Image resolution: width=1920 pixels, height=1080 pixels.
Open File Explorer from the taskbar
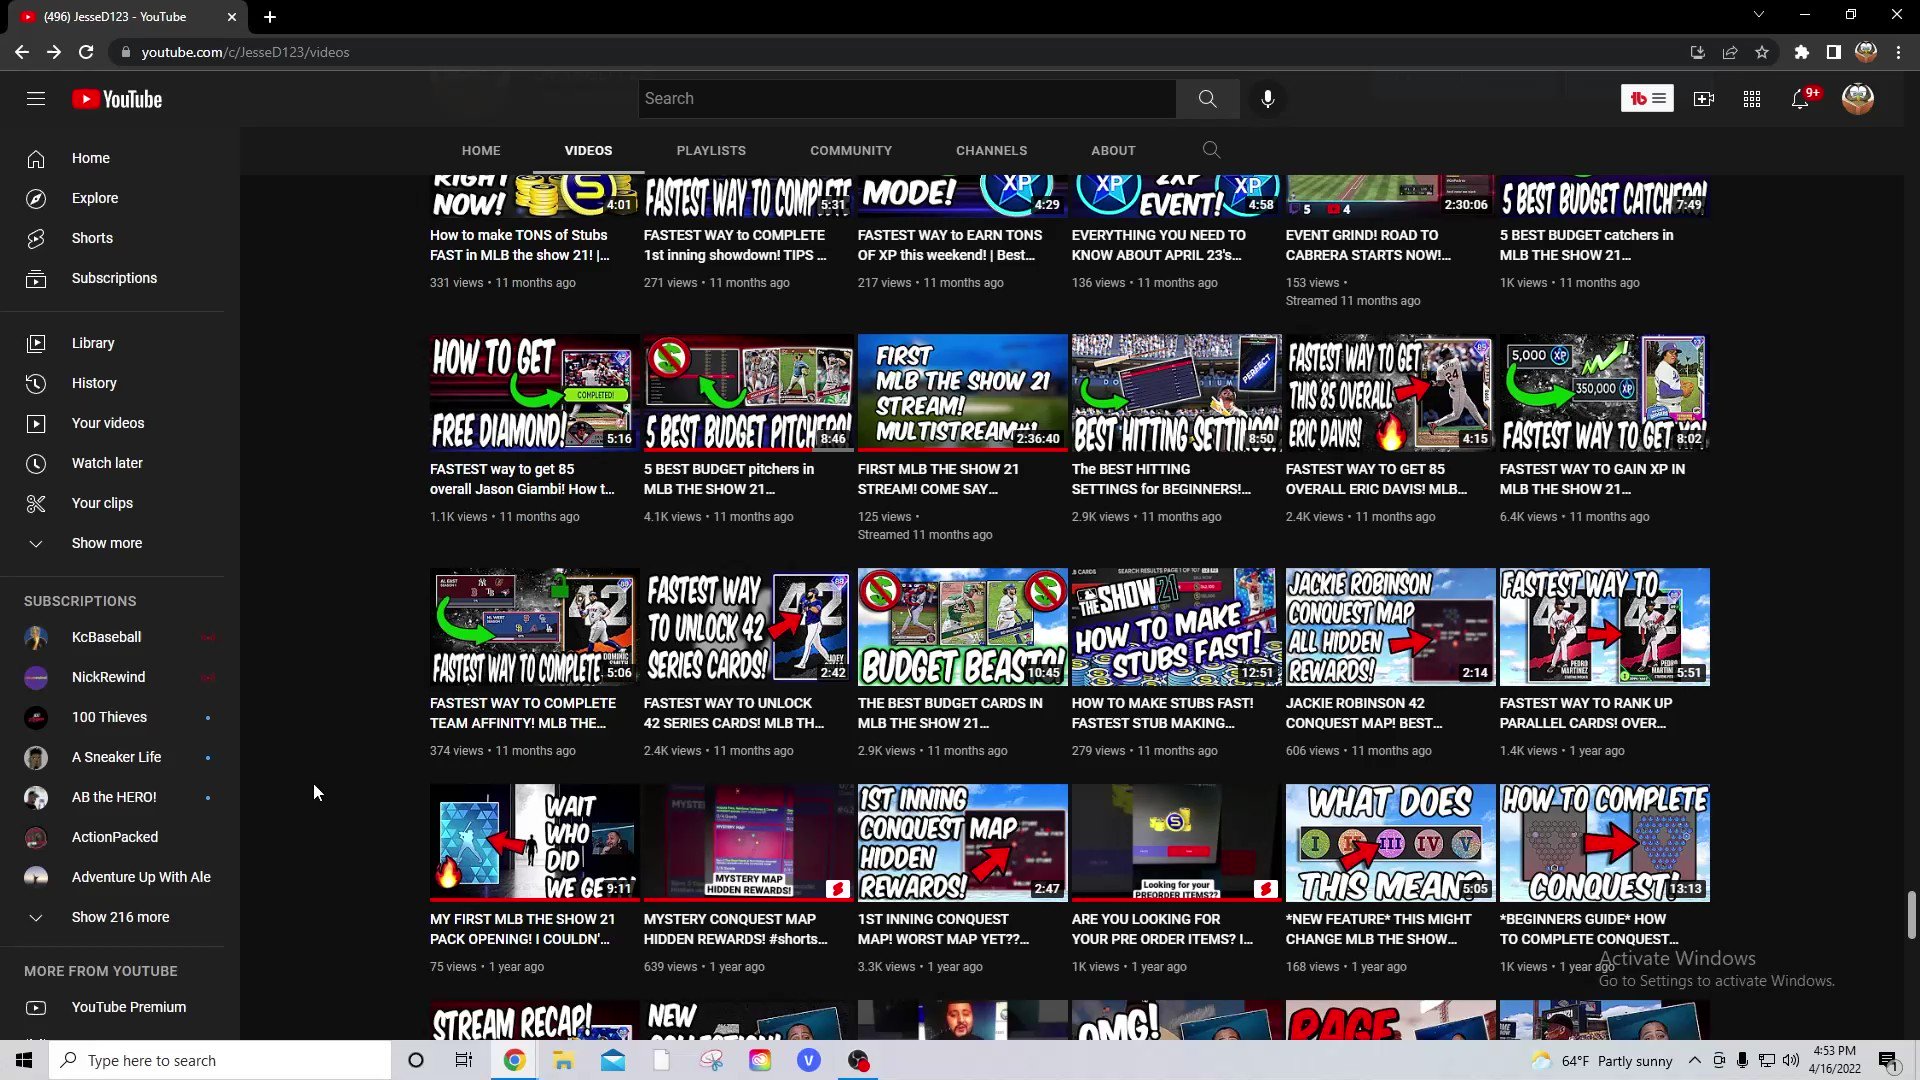(x=563, y=1060)
